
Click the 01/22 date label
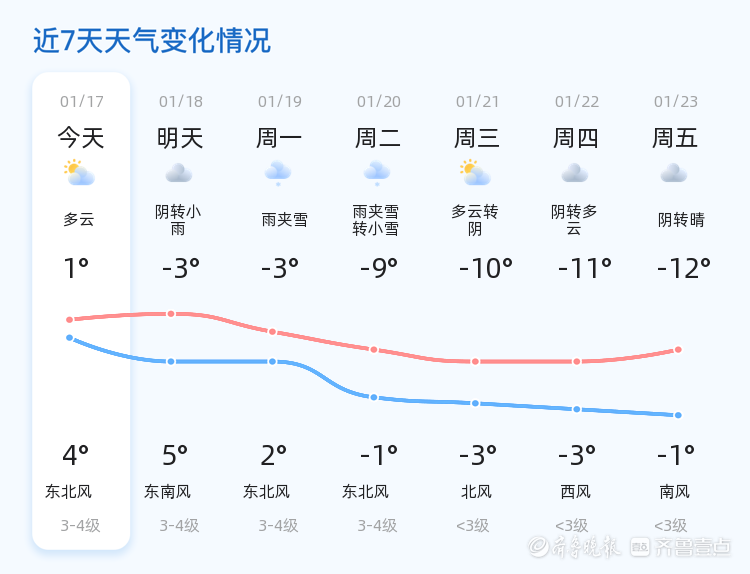pyautogui.click(x=577, y=102)
